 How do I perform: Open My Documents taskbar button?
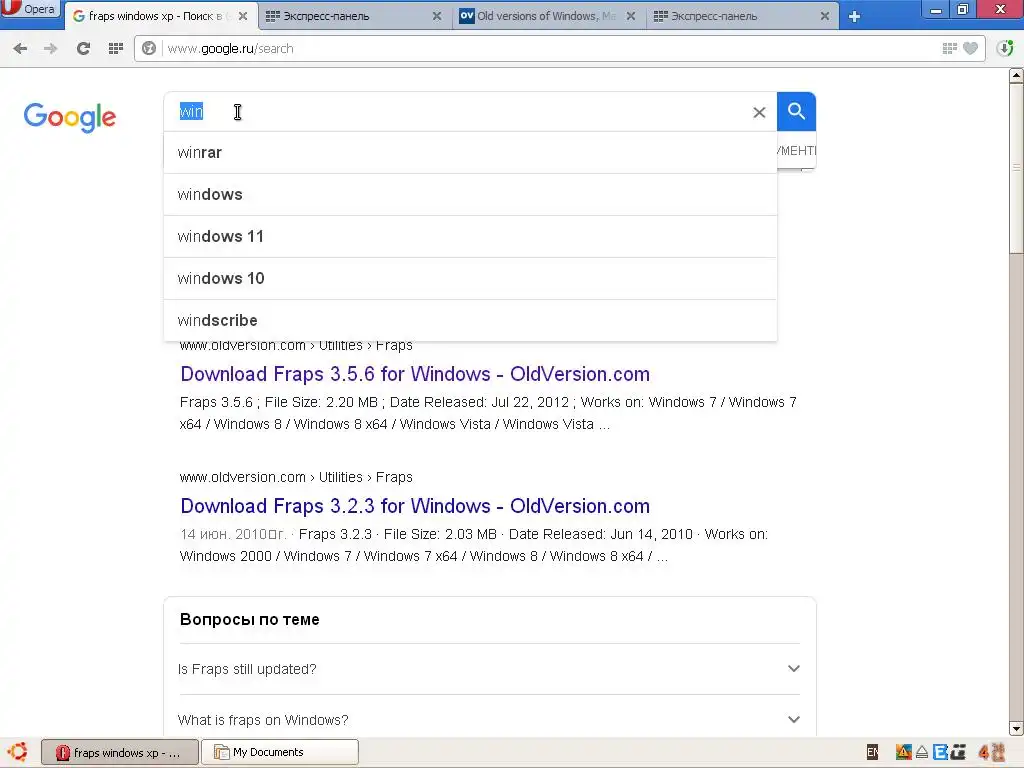(x=280, y=752)
